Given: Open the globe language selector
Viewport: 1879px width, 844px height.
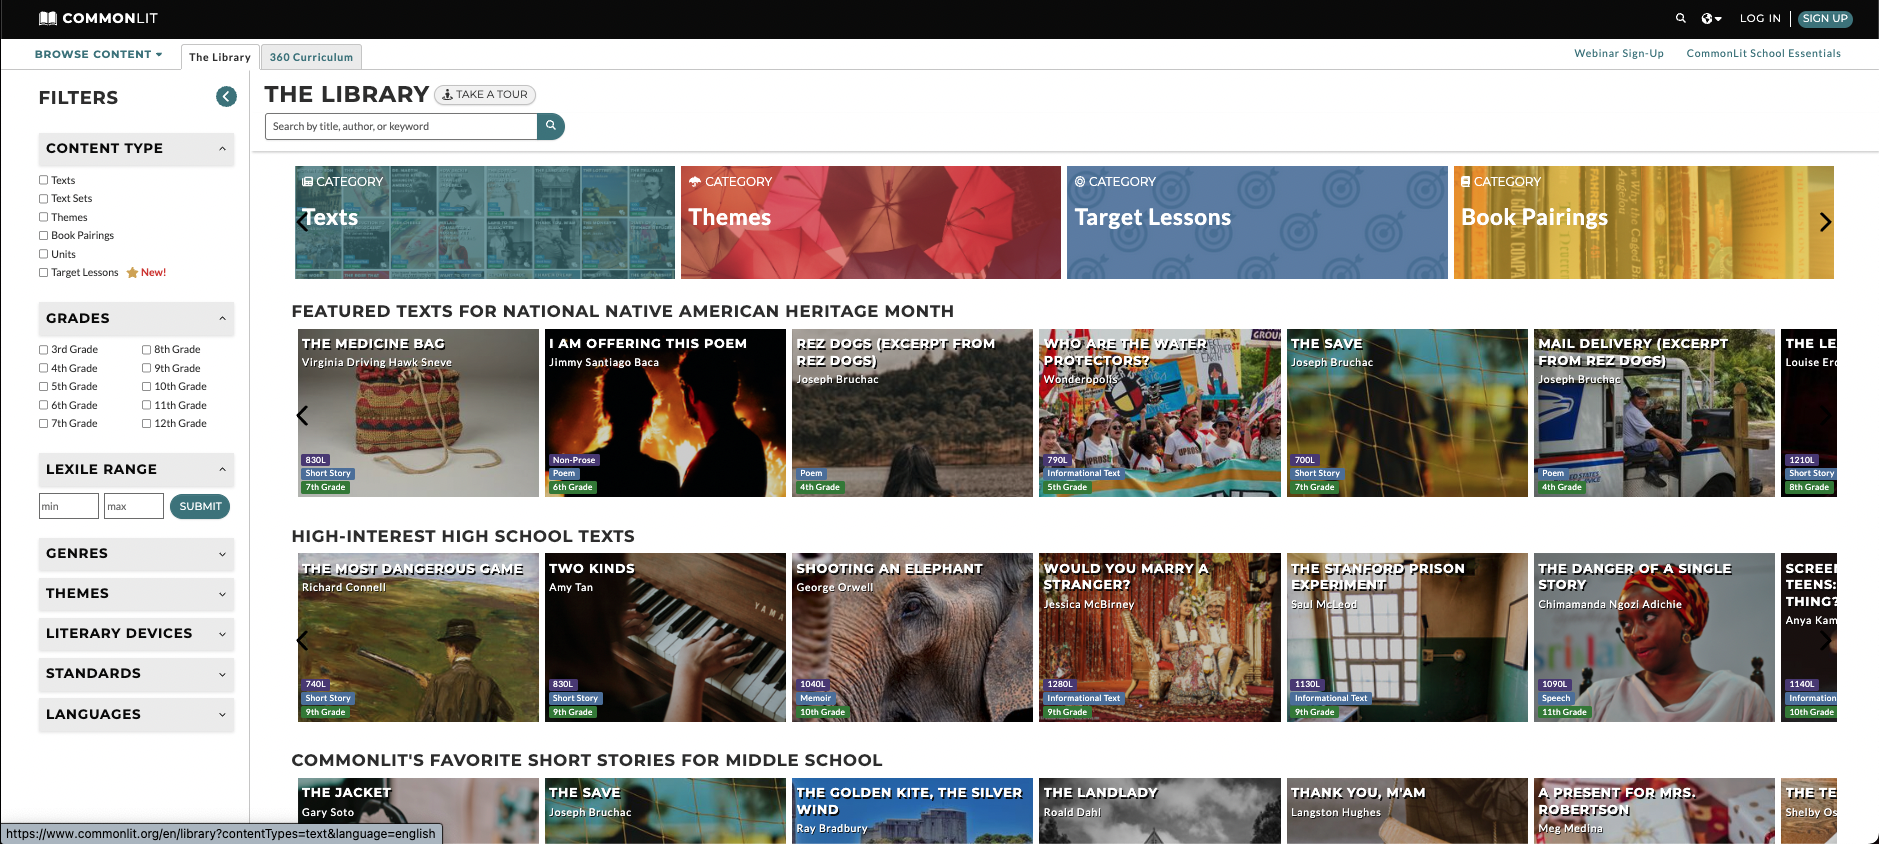Looking at the screenshot, I should point(1711,18).
